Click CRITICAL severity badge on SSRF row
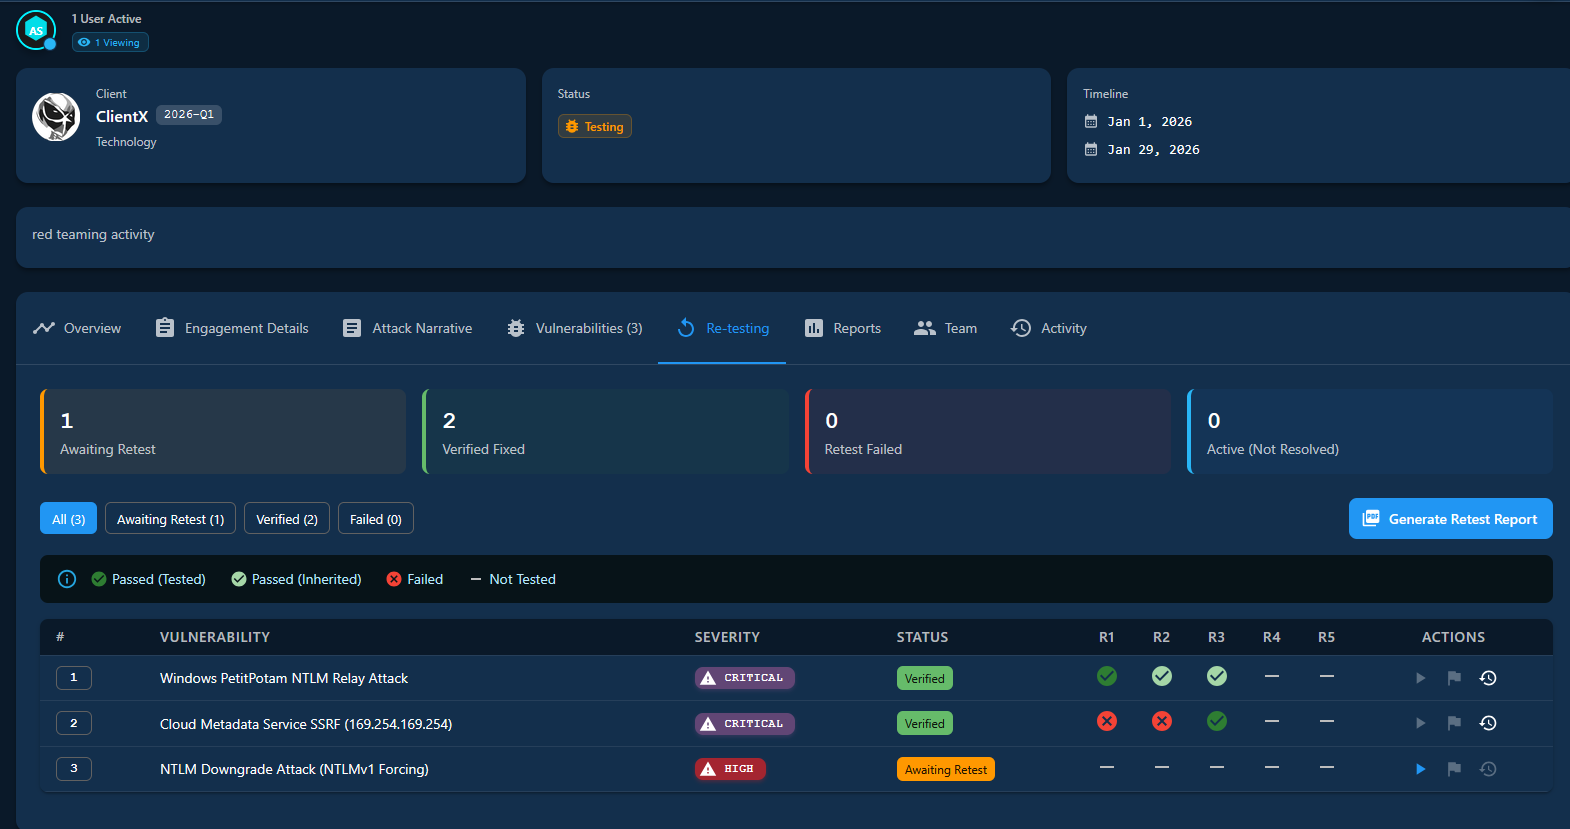 [x=745, y=724]
